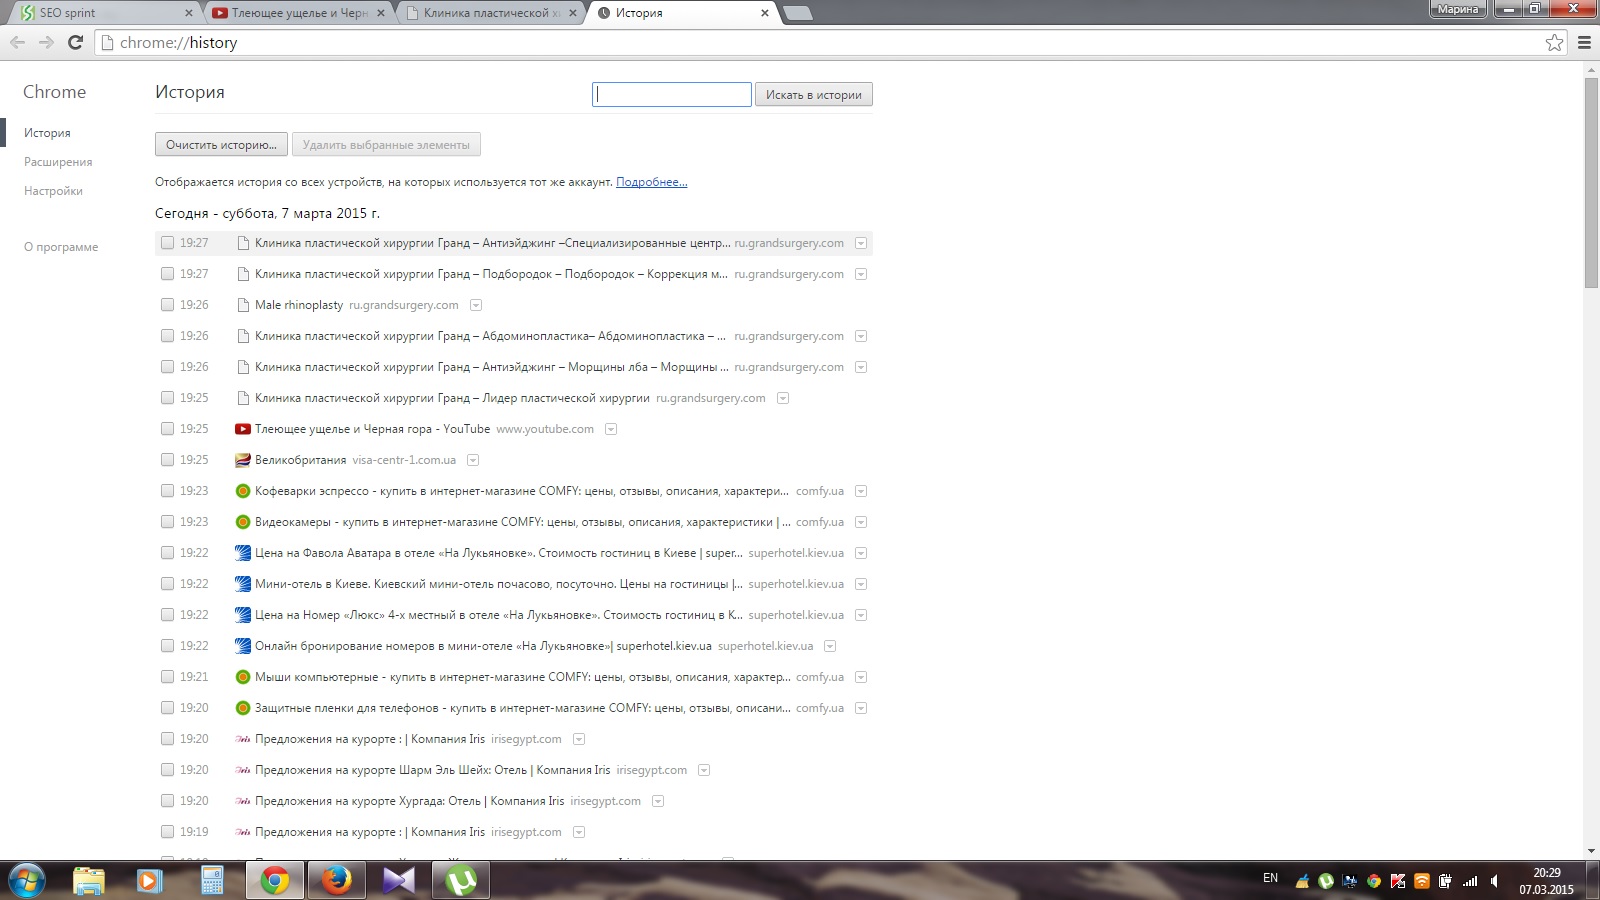Click the superhotel favicon on the Мини-отель в Киеве row
Viewport: 1600px width, 900px height.
242,584
